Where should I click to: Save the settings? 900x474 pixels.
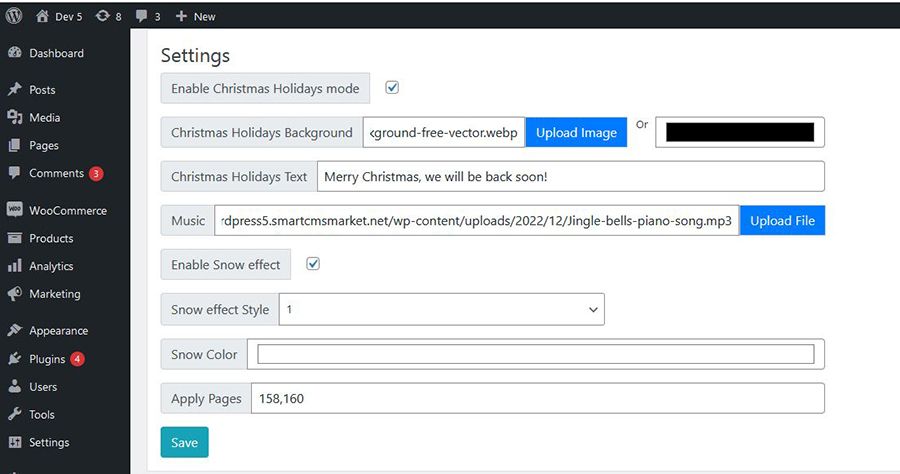tap(184, 442)
